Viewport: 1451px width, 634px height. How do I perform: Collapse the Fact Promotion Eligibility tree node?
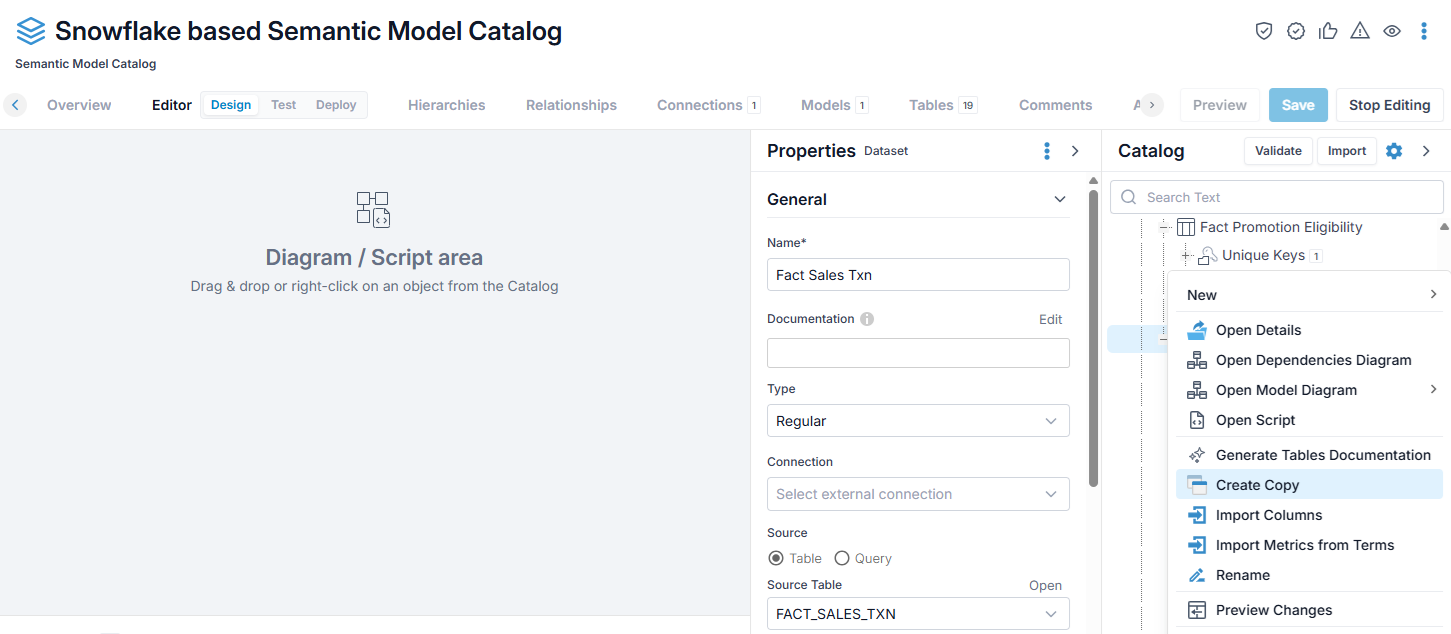(1165, 228)
